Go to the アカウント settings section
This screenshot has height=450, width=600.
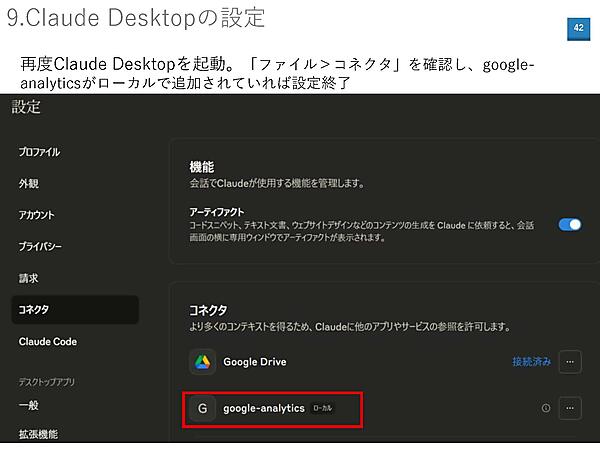tap(37, 215)
